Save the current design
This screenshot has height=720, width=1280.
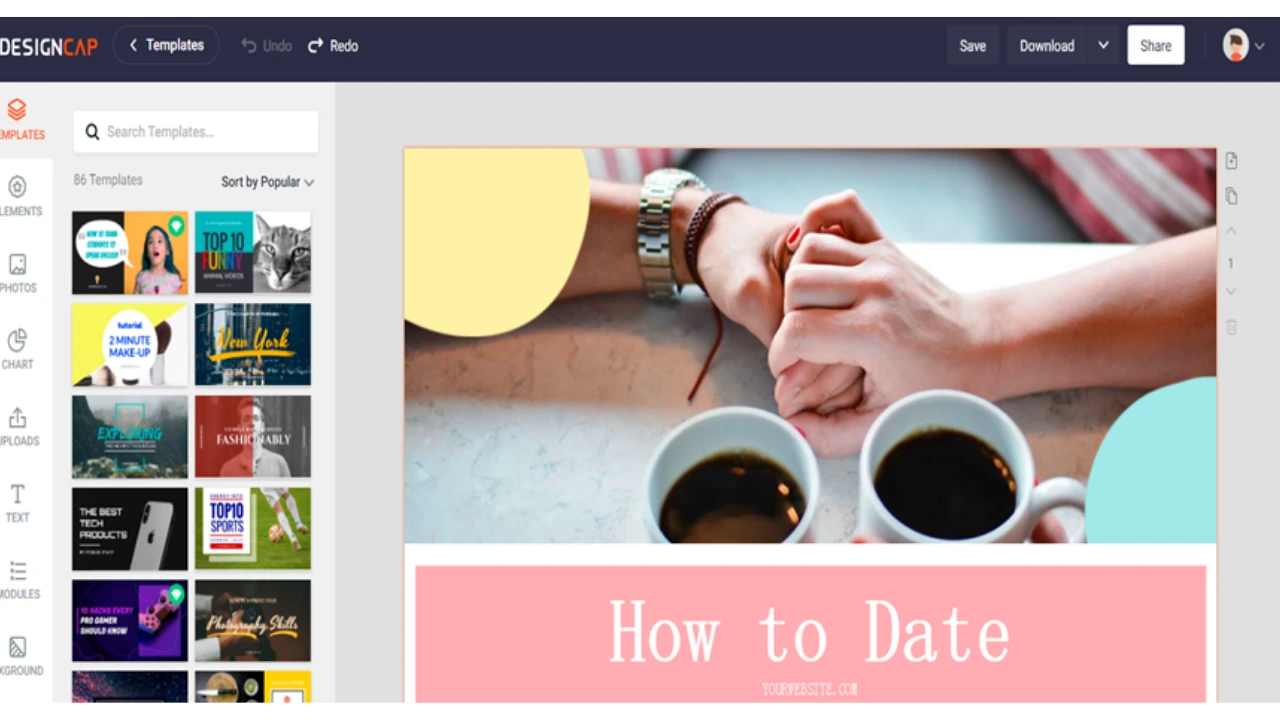point(972,46)
